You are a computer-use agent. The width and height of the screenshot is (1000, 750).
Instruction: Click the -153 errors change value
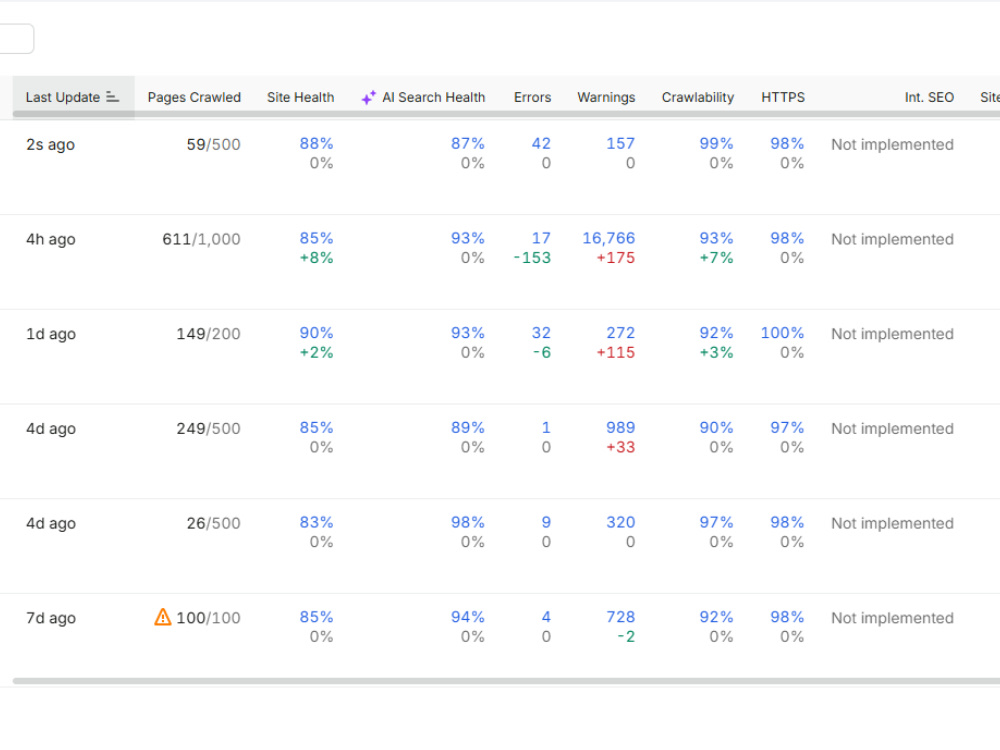[532, 258]
